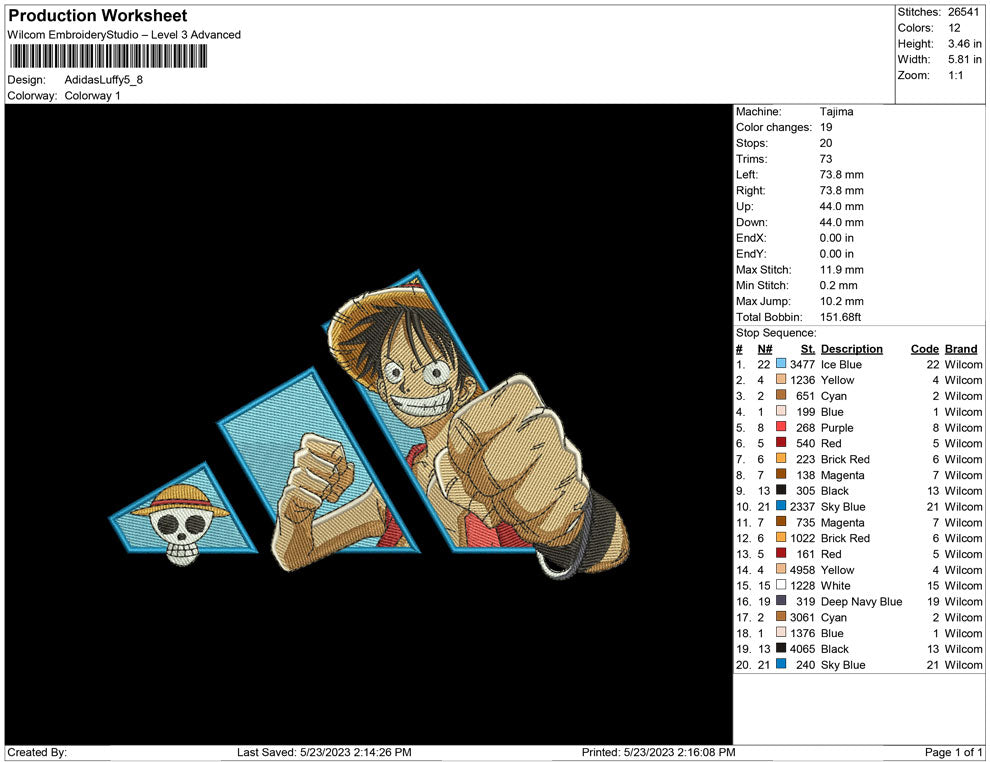Viewport: 990px width, 762px height.
Task: Click the barcode under the worksheet title
Action: 108,57
